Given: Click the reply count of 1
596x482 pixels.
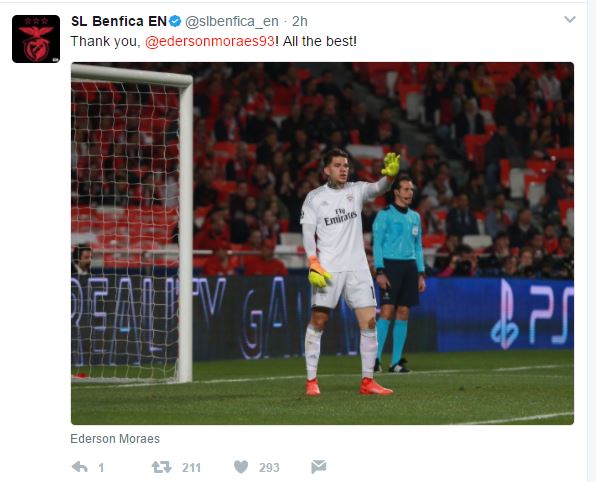Looking at the screenshot, I should (x=101, y=467).
